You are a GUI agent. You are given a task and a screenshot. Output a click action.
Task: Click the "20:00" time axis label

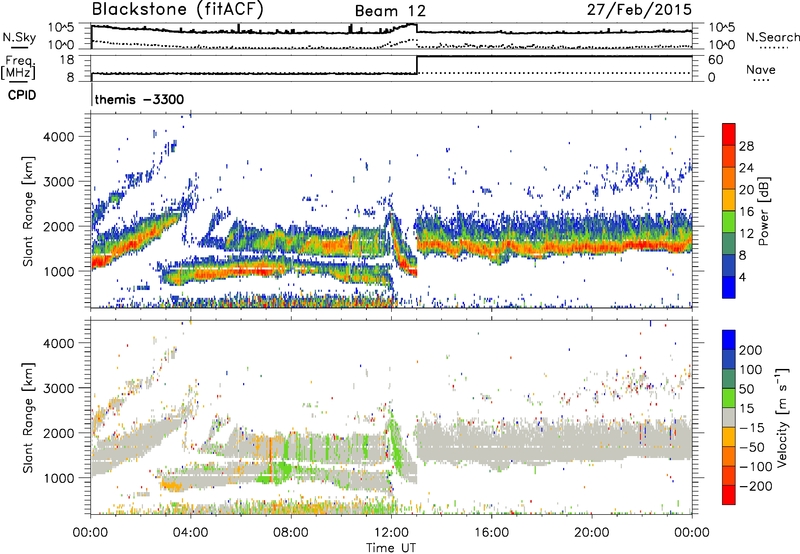(x=592, y=533)
